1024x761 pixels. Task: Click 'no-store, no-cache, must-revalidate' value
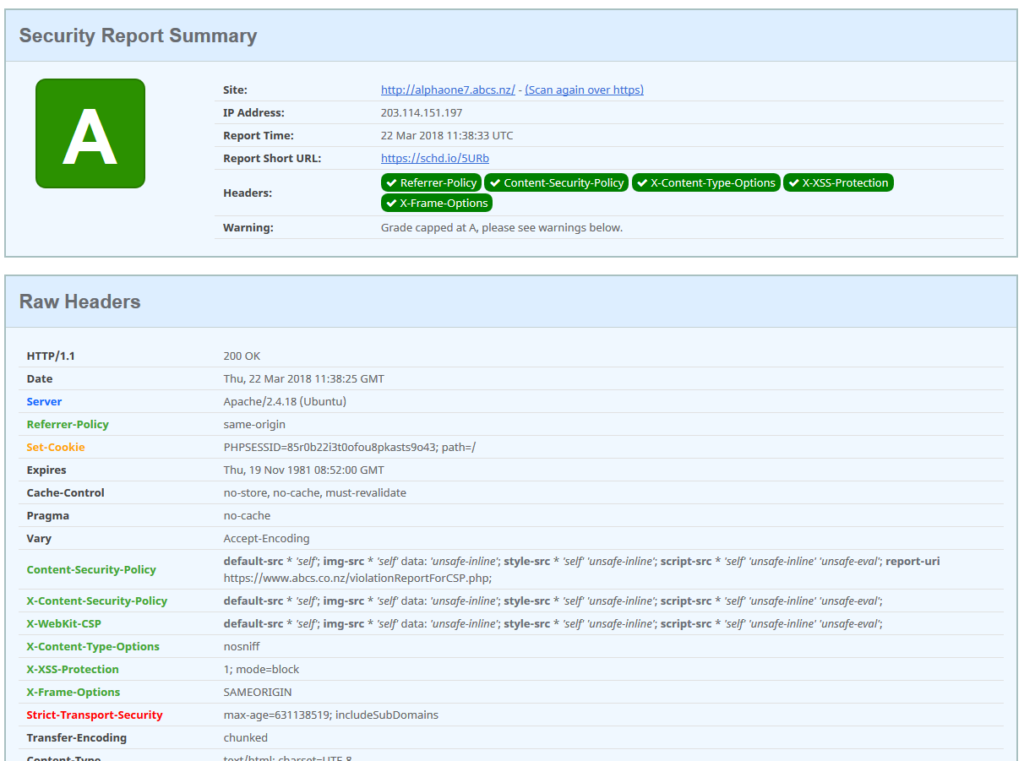tap(315, 493)
